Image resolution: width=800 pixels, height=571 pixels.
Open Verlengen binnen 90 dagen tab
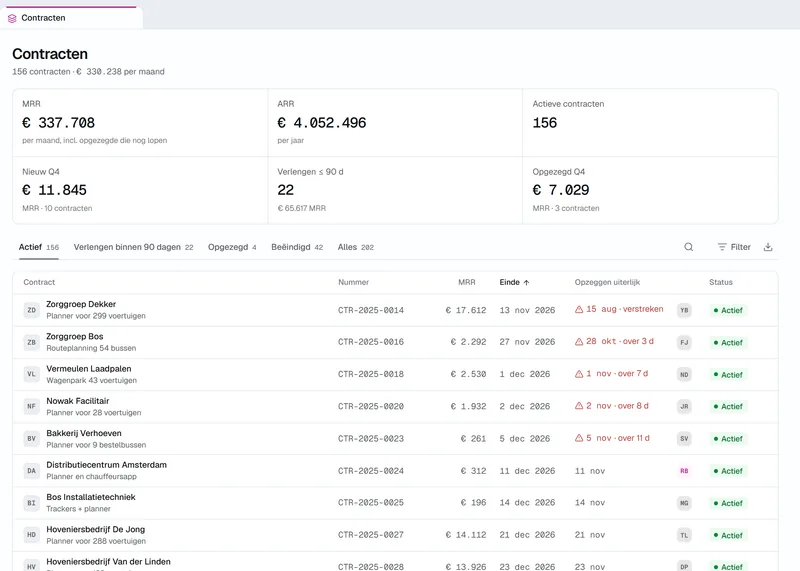coord(133,247)
